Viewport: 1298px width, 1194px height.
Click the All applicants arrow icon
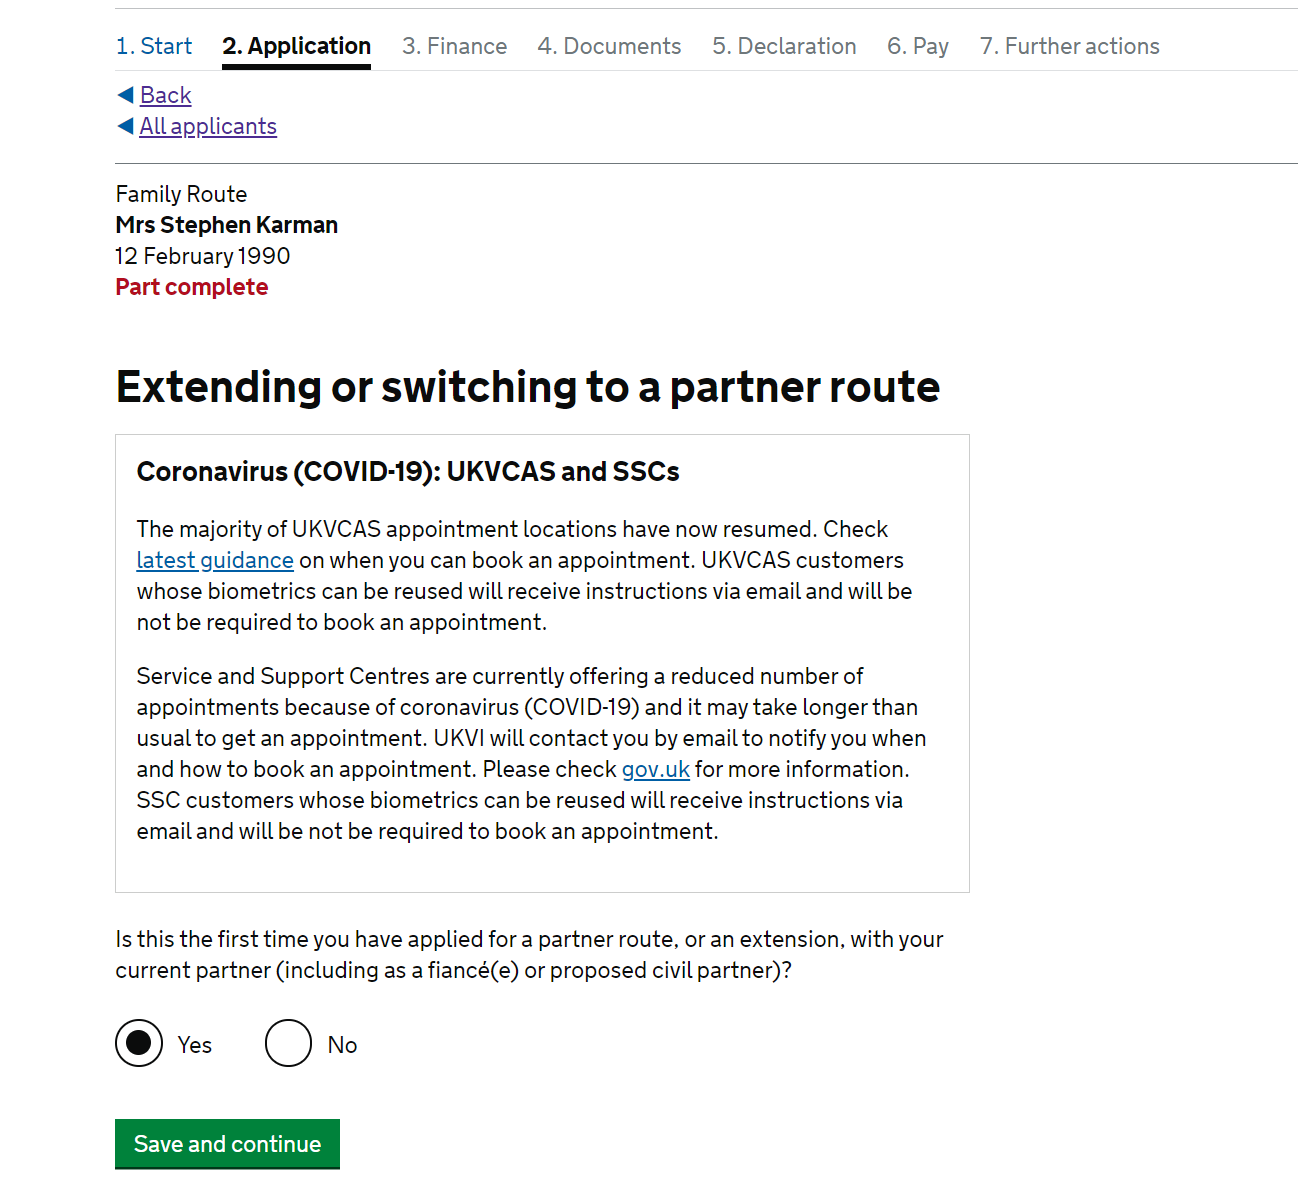click(125, 126)
